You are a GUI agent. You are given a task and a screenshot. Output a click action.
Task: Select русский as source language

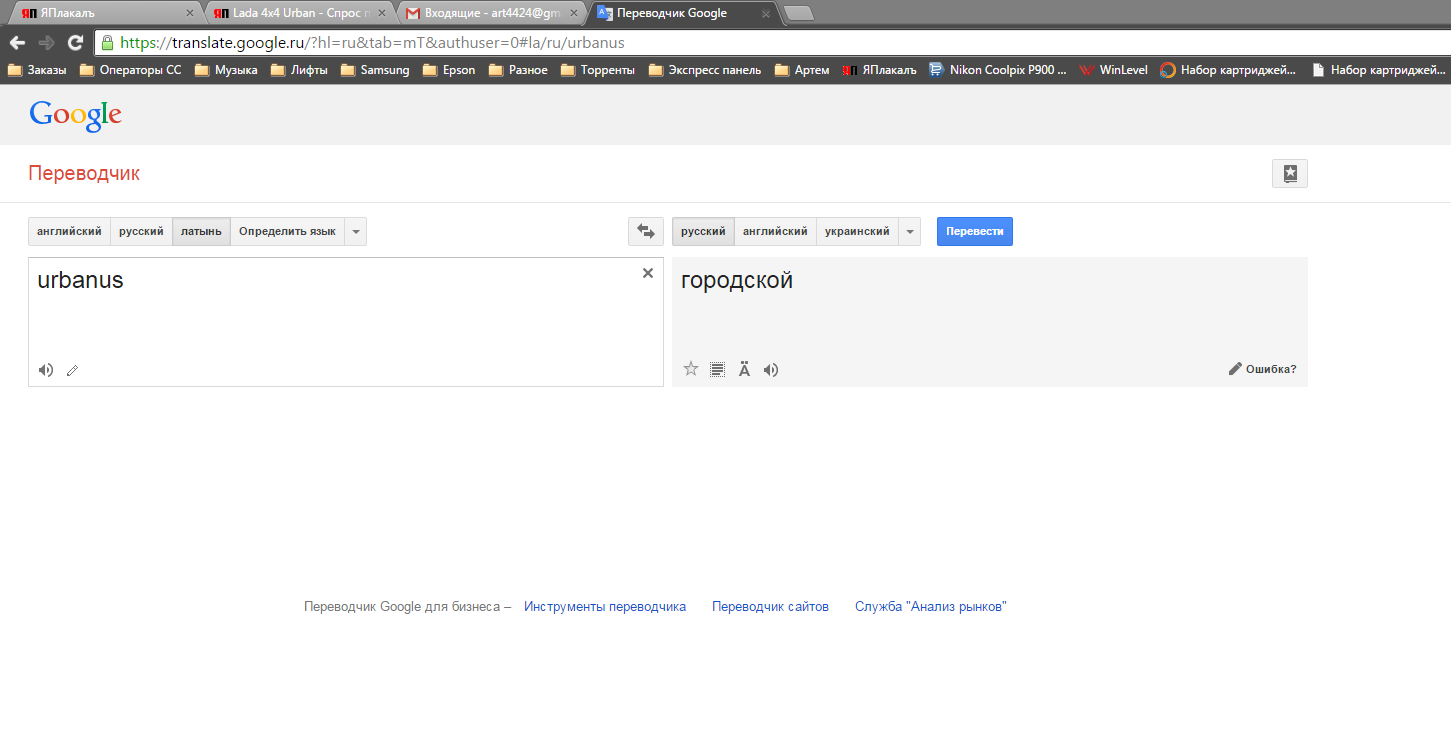coord(141,232)
